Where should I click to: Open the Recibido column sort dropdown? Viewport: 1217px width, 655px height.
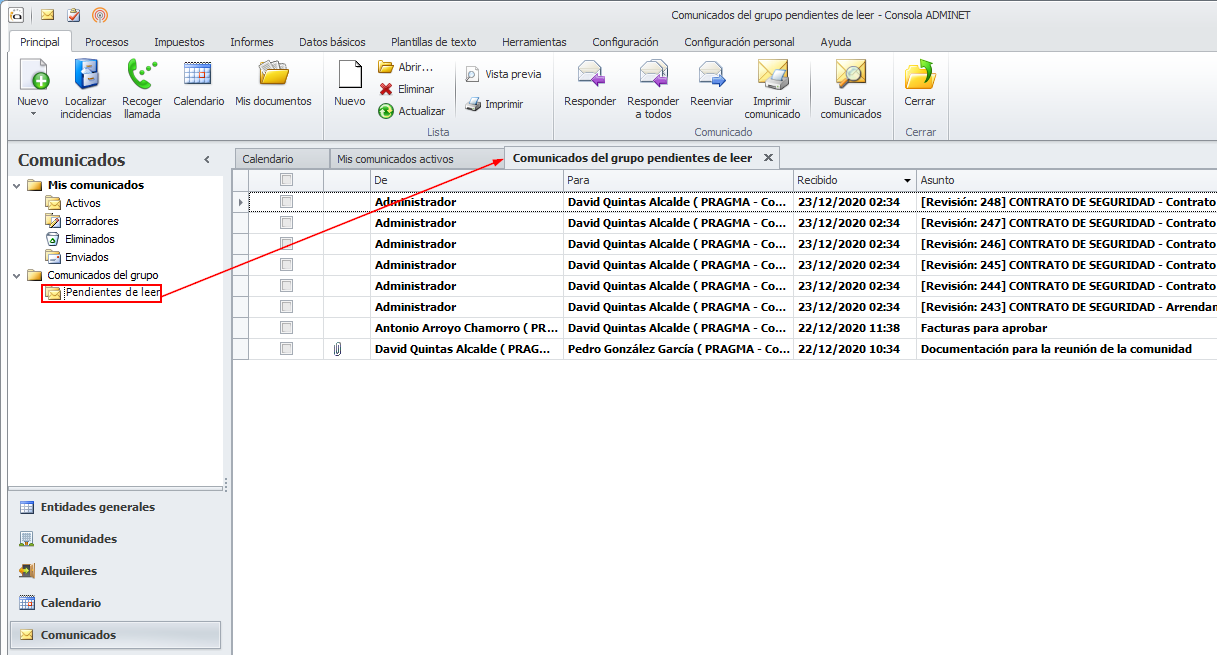(x=907, y=180)
